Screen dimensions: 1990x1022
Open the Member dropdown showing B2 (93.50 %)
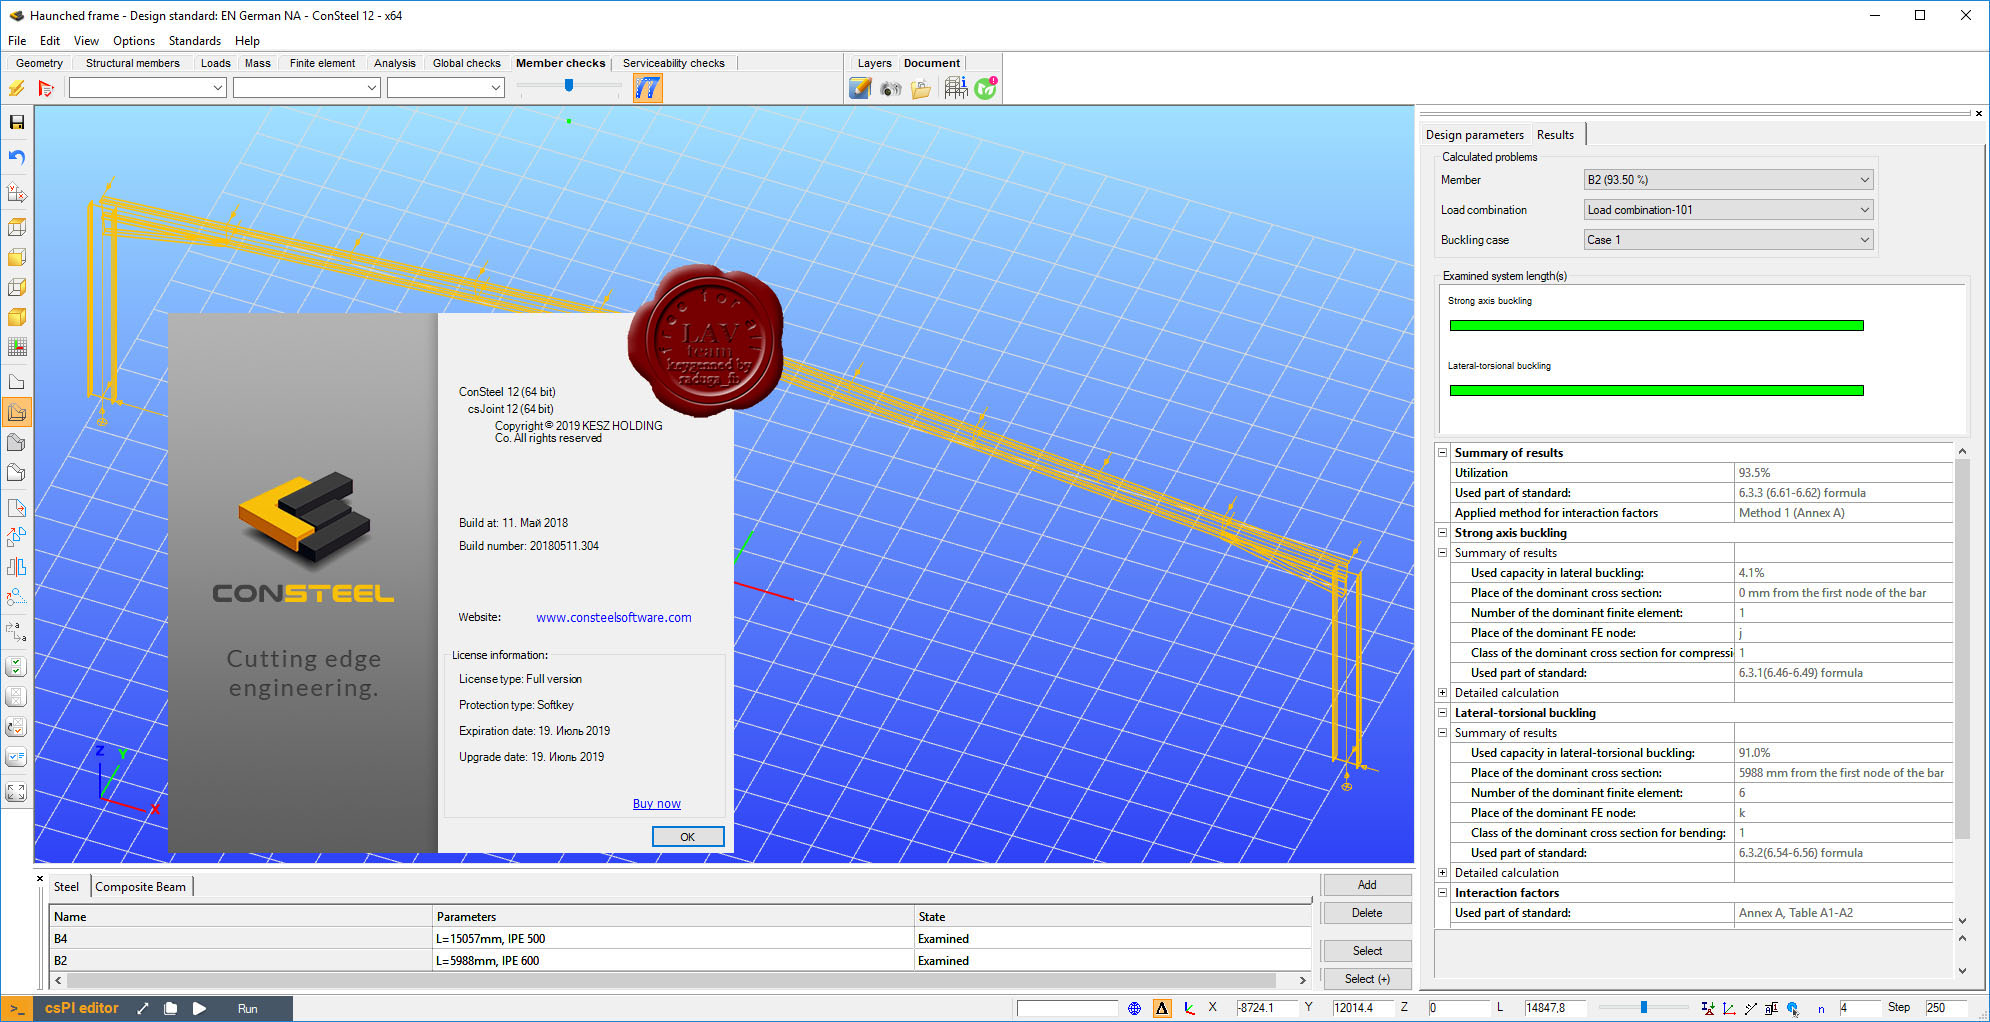1728,180
